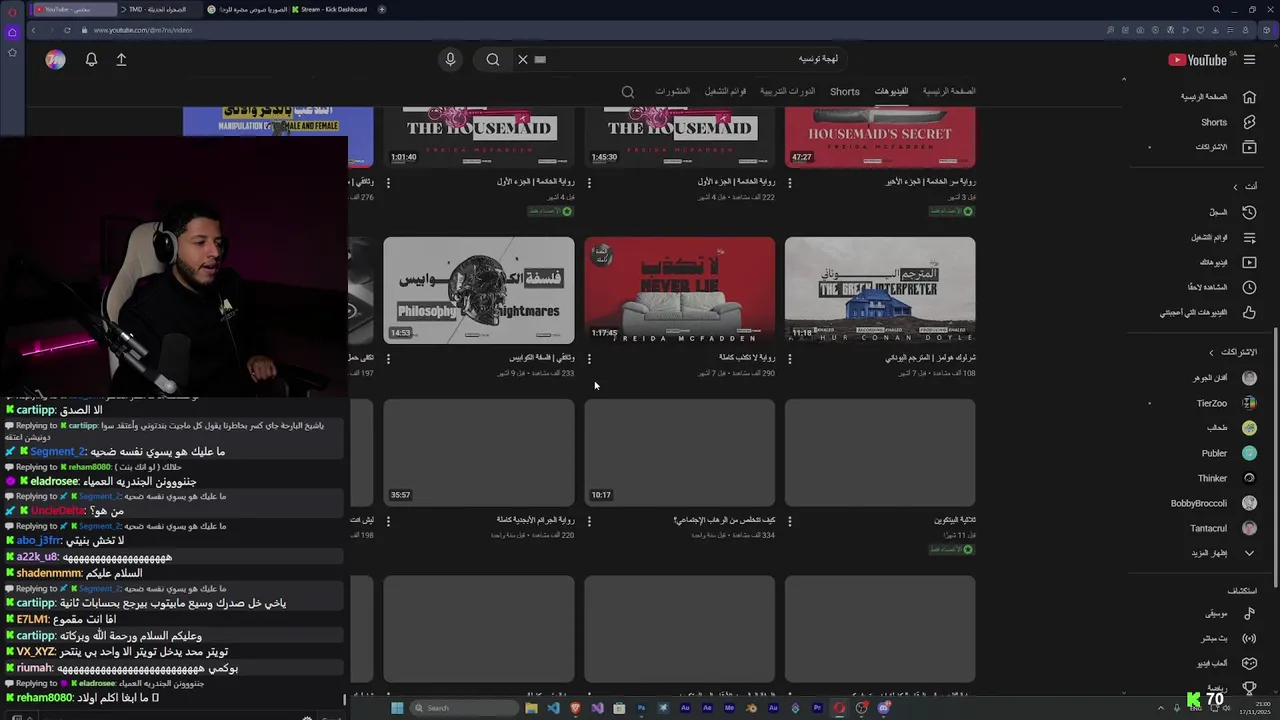Search within channel using magnifier icon
The height and width of the screenshot is (720, 1280).
pyautogui.click(x=628, y=92)
